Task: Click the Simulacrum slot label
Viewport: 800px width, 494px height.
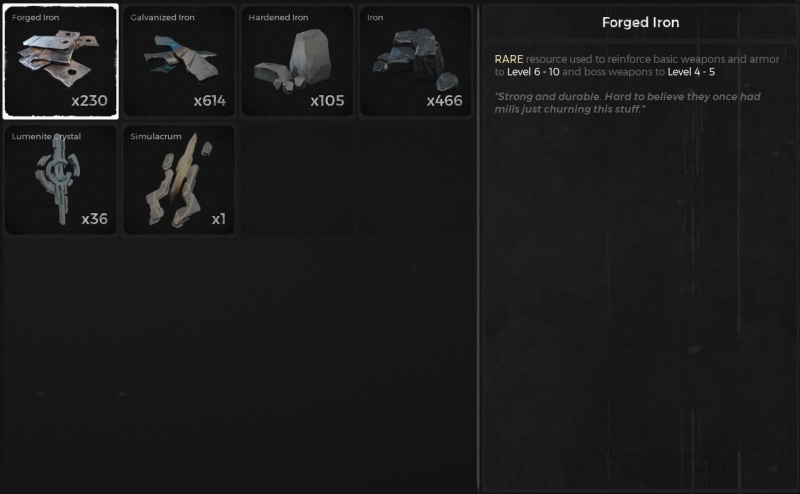Action: pyautogui.click(x=156, y=136)
